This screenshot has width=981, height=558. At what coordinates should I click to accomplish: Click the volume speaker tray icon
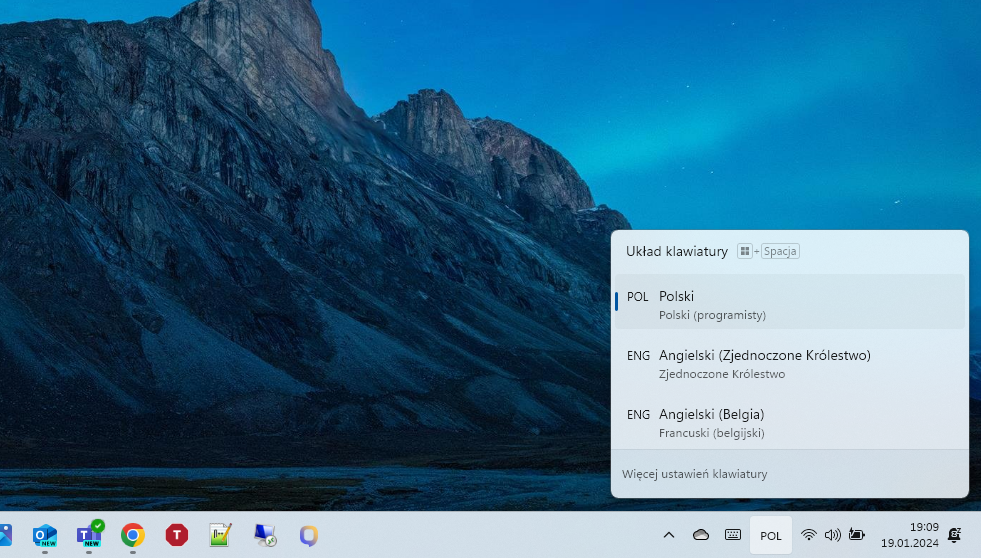(x=832, y=535)
